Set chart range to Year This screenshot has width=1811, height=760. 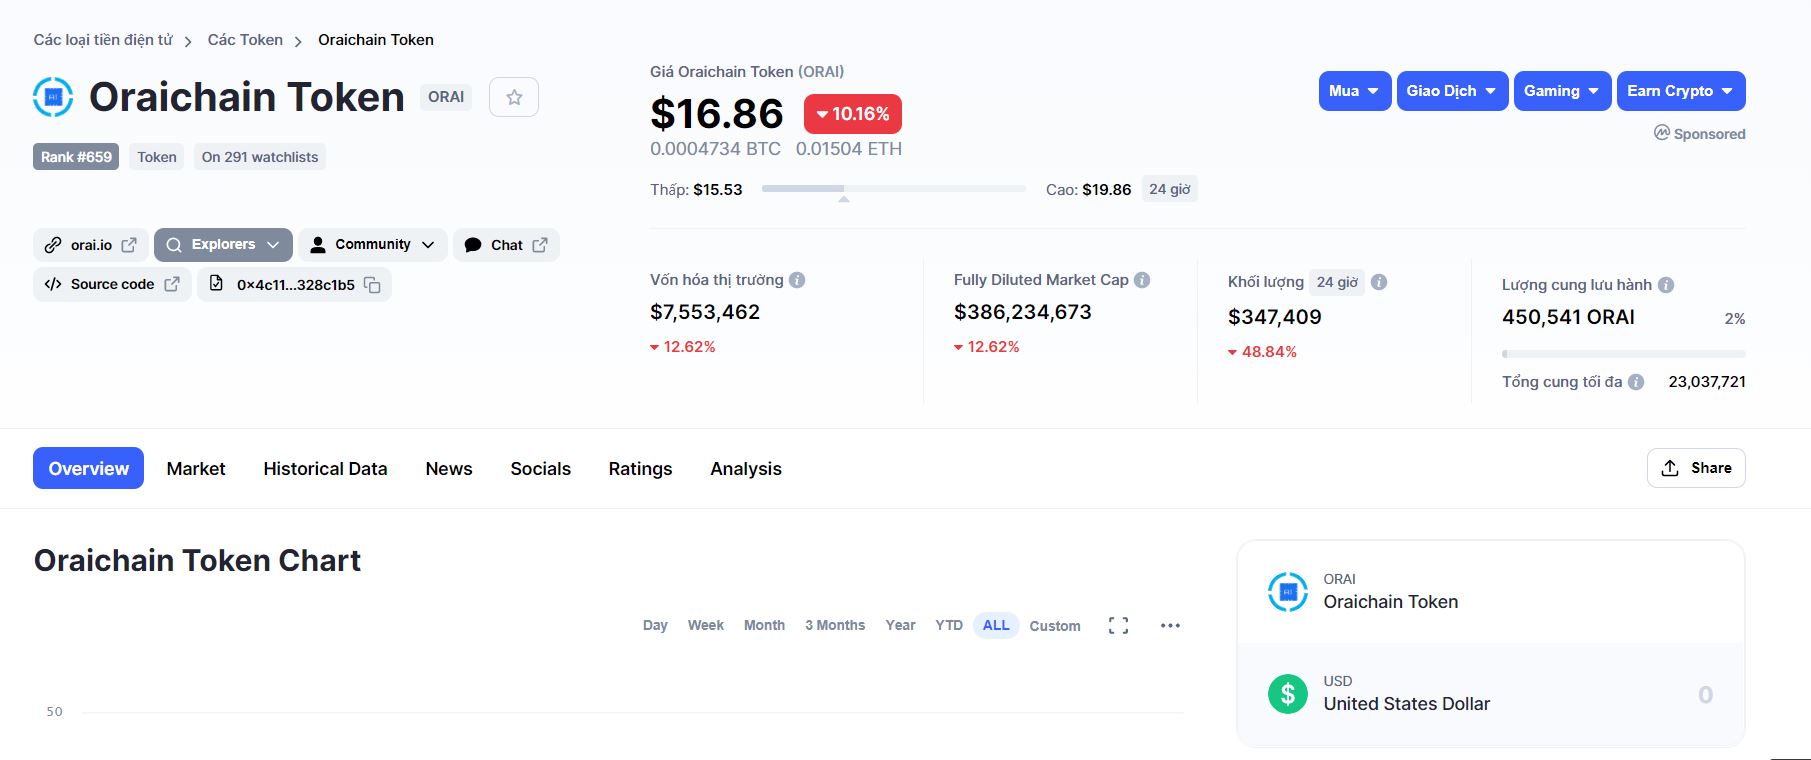click(x=900, y=625)
